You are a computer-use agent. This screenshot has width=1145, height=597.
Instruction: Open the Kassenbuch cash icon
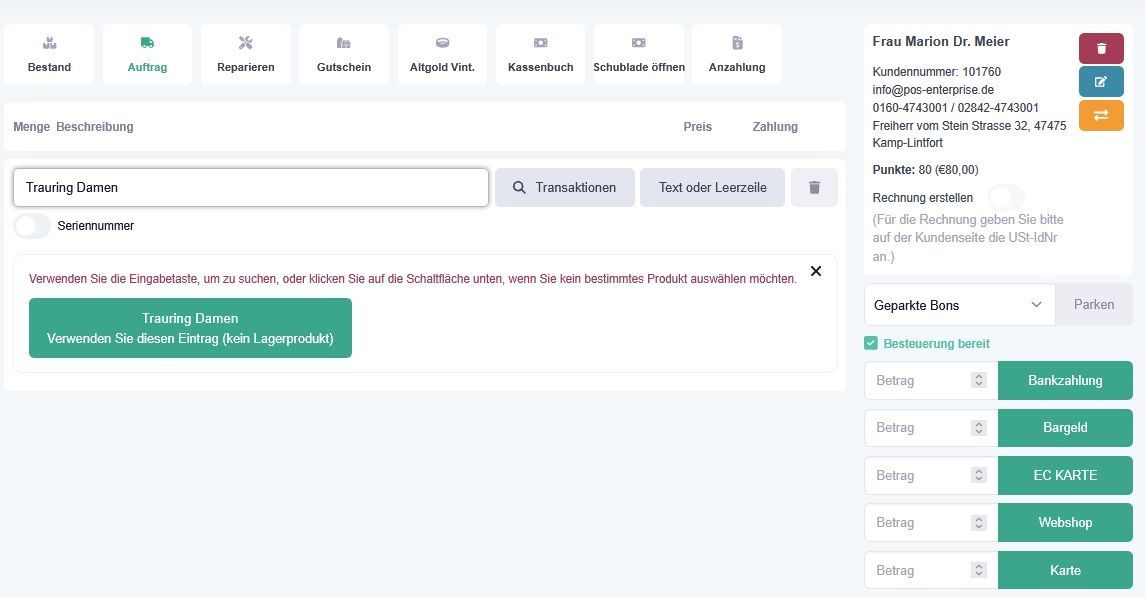[540, 43]
